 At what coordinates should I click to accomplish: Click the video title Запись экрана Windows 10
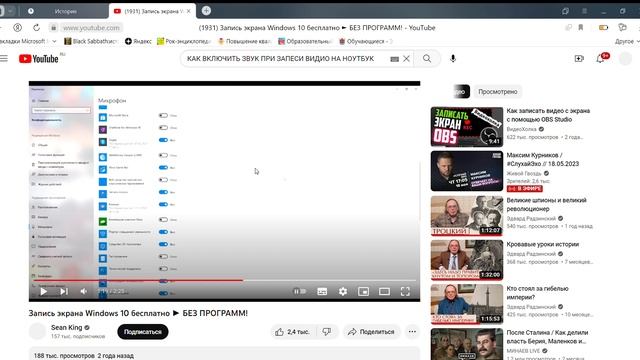click(x=138, y=313)
